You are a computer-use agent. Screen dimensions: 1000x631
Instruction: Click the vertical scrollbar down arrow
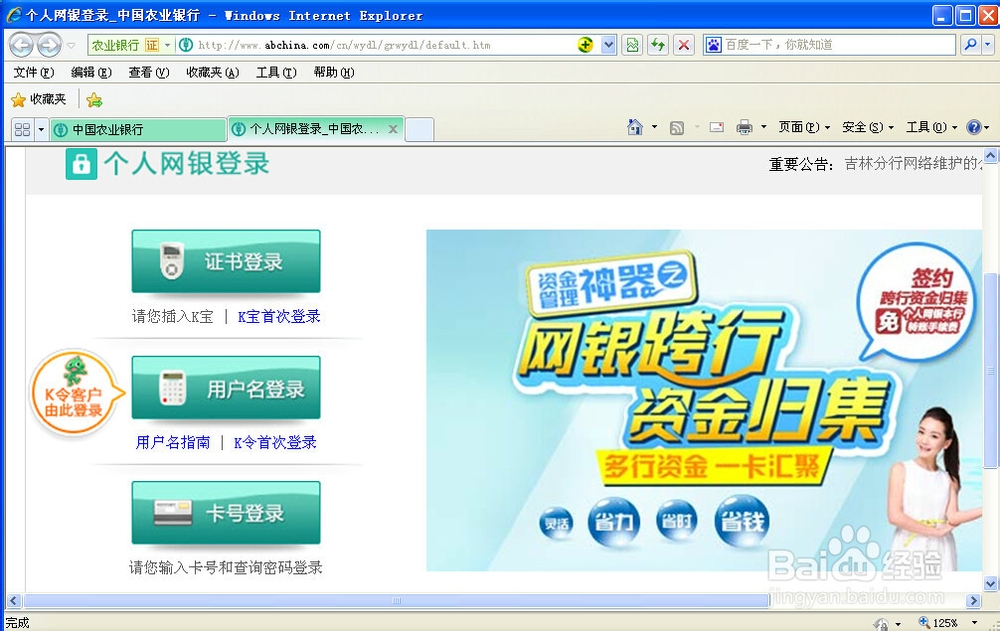[x=990, y=583]
